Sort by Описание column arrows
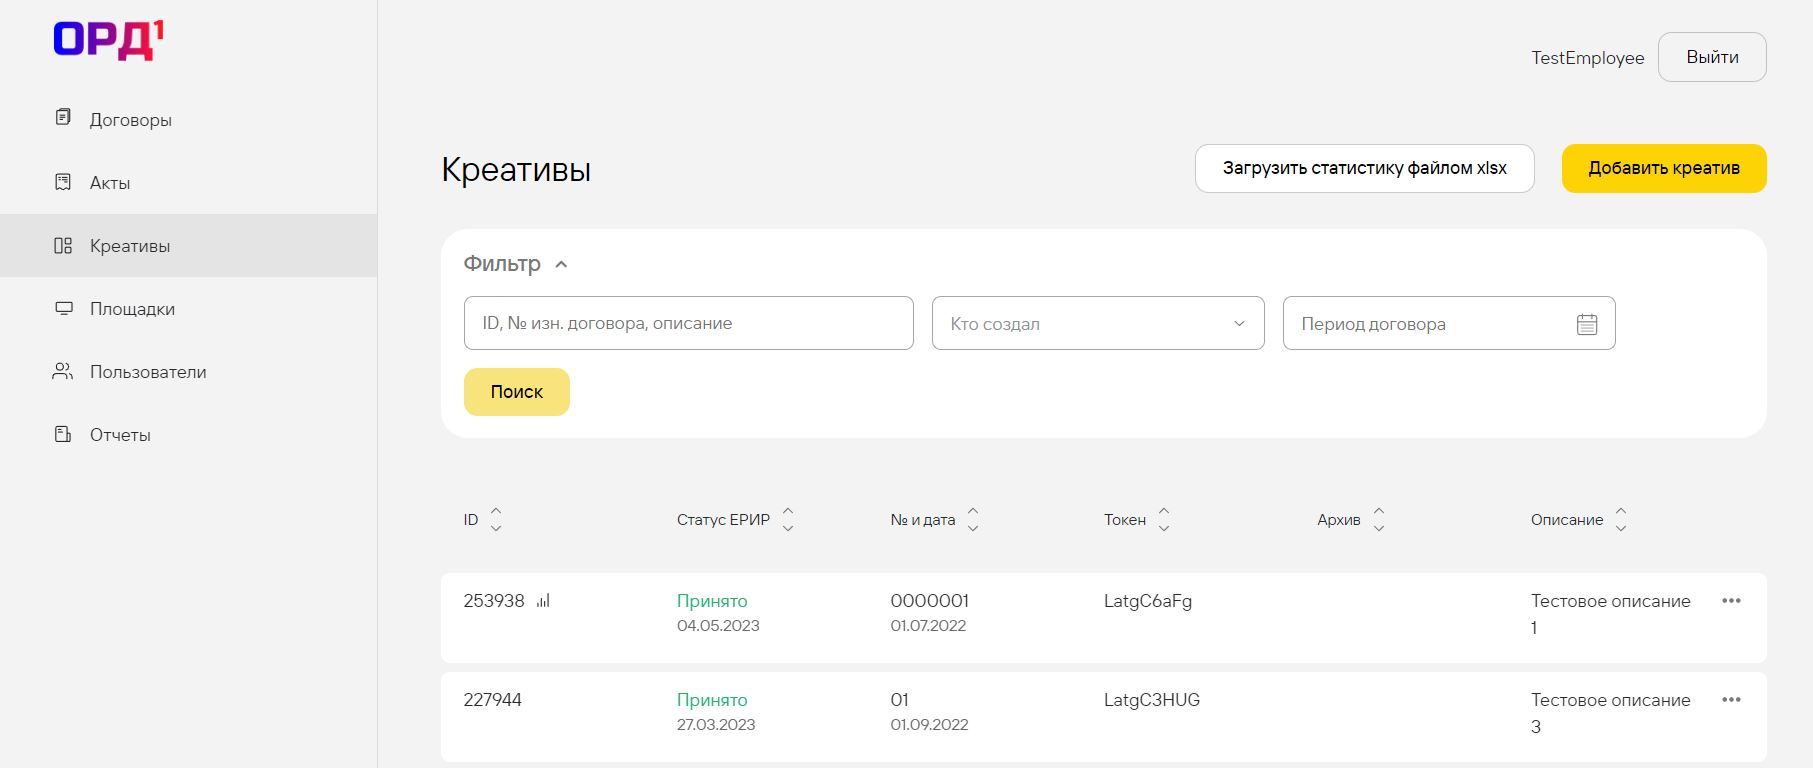This screenshot has width=1813, height=768. 1621,520
